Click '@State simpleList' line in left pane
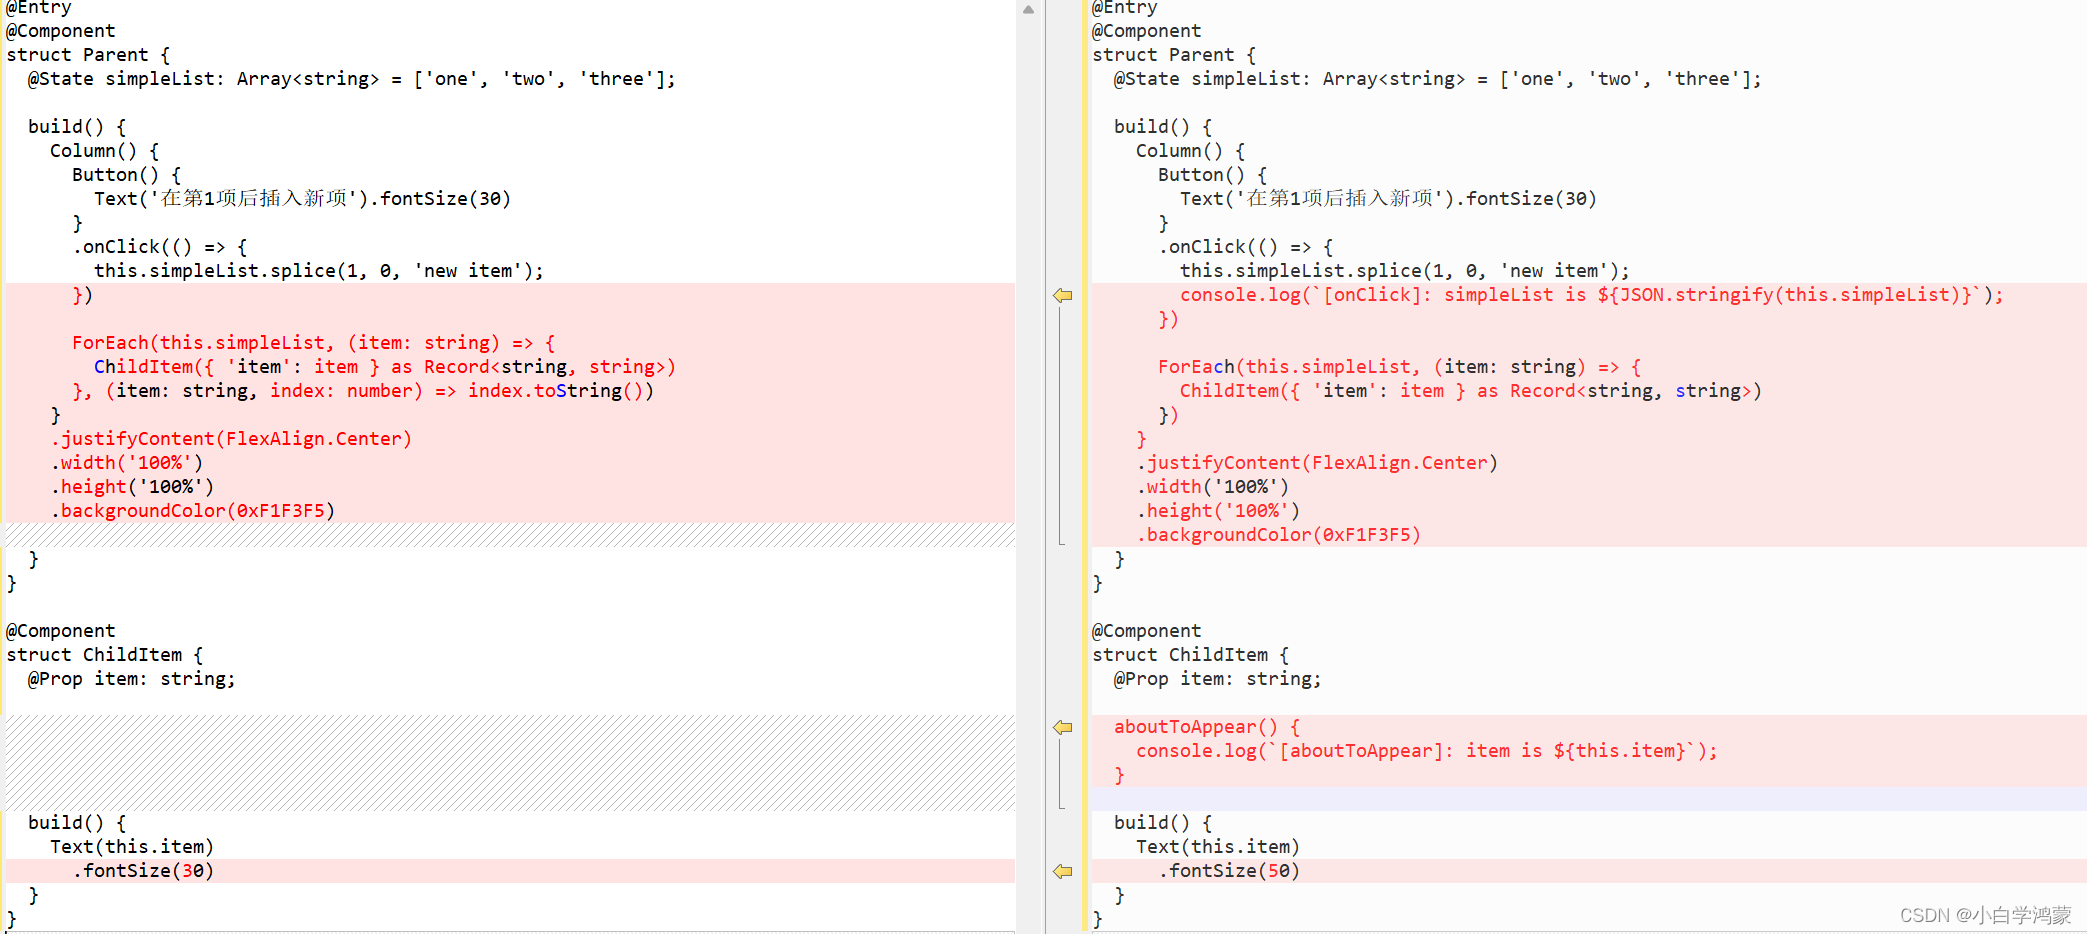2087x934 pixels. [351, 79]
